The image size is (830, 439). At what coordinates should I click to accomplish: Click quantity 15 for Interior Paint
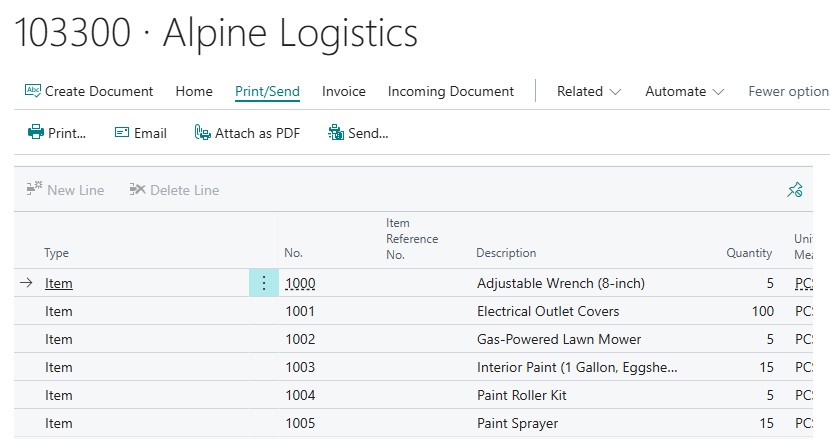coord(766,368)
